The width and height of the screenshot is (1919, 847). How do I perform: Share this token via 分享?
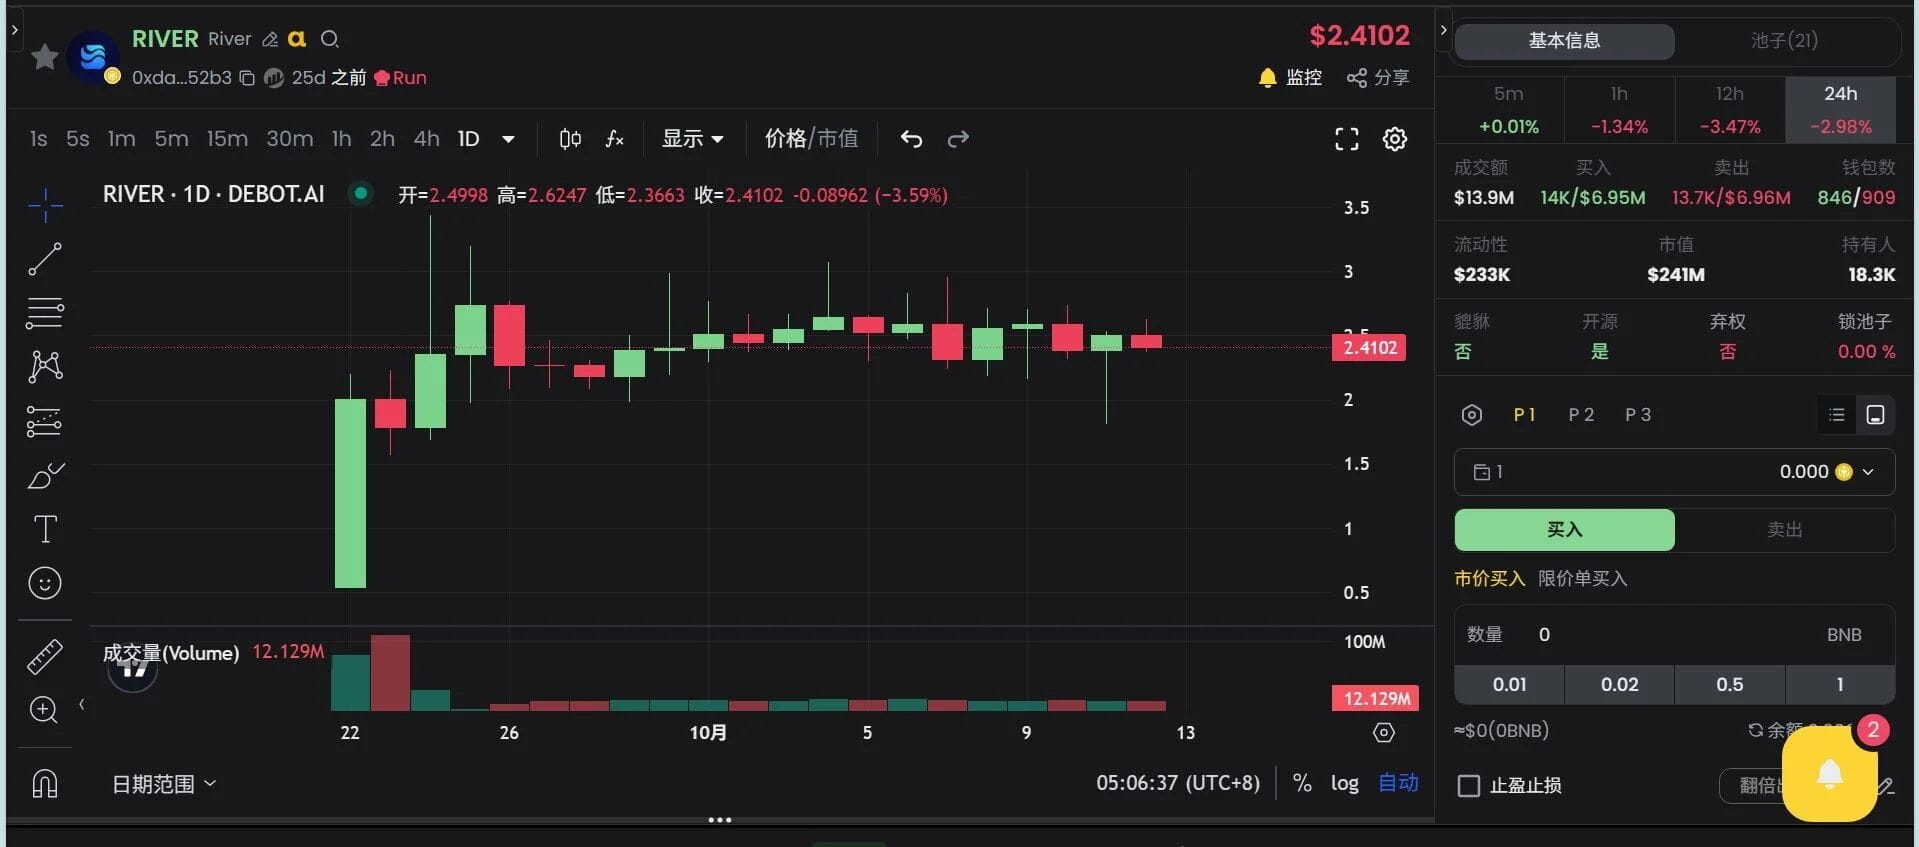pyautogui.click(x=1378, y=77)
